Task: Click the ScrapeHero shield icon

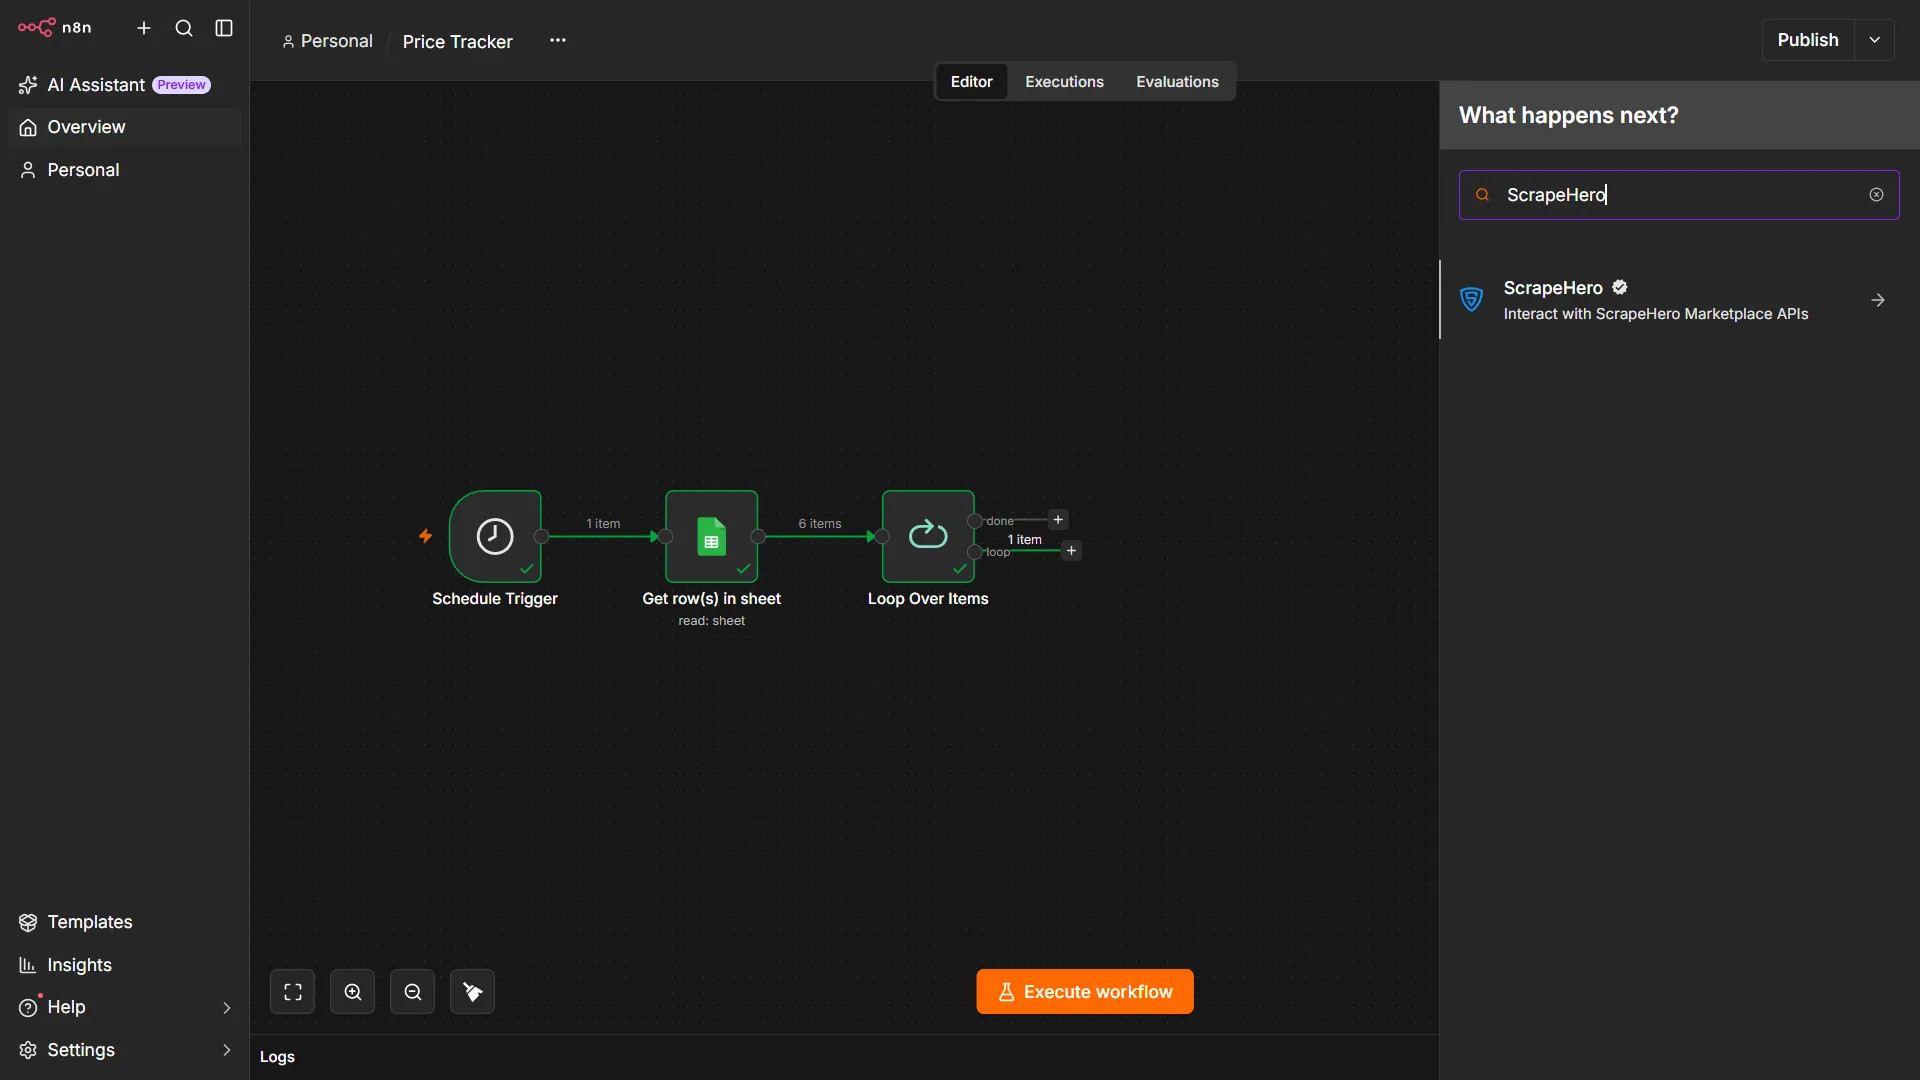Action: pos(1471,299)
